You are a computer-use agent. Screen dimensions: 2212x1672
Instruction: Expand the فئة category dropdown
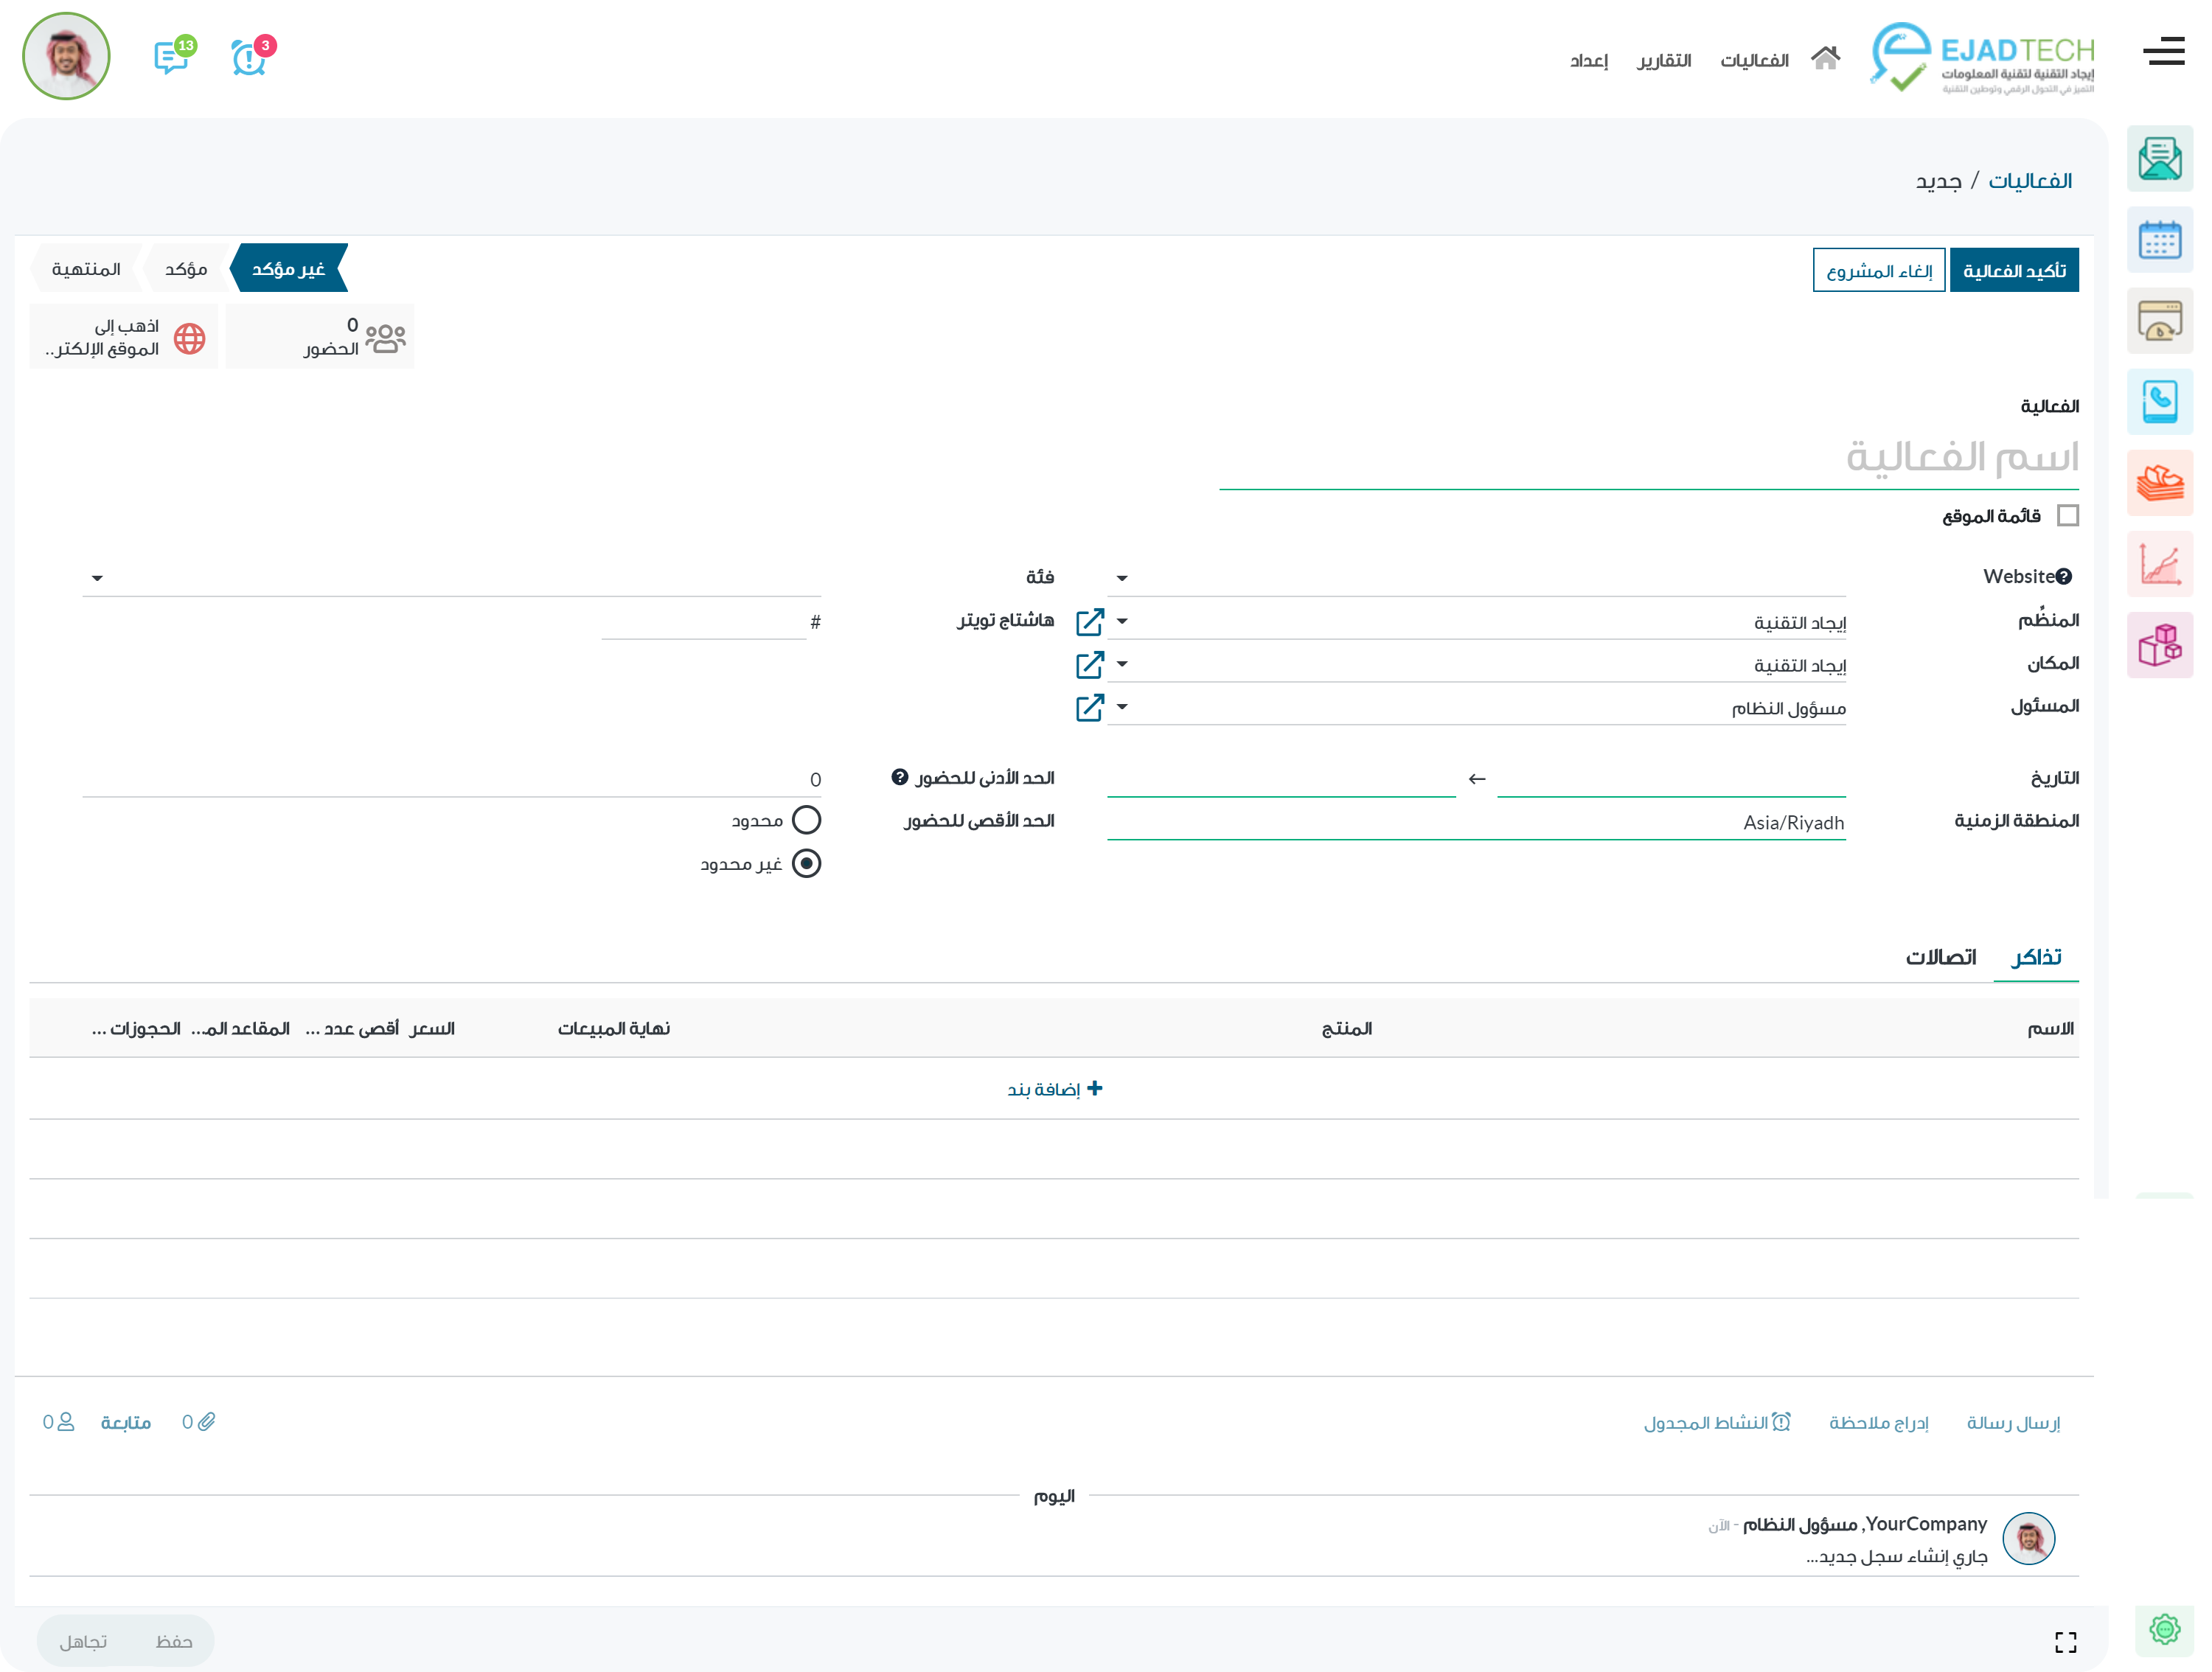click(97, 578)
